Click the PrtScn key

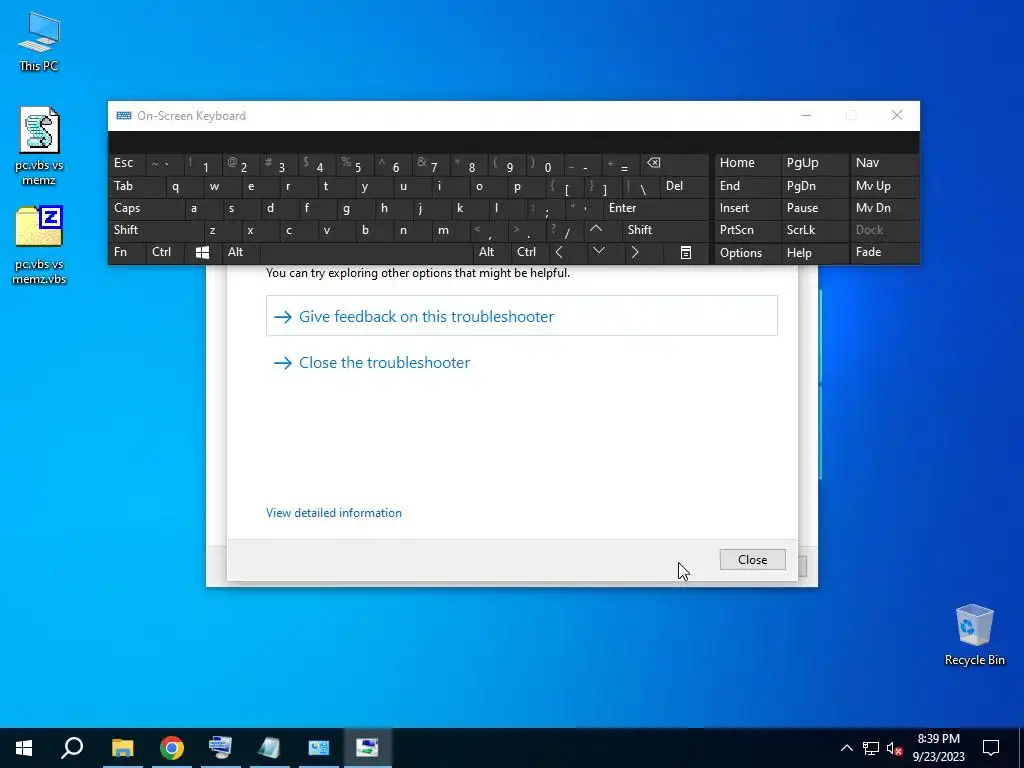point(746,230)
